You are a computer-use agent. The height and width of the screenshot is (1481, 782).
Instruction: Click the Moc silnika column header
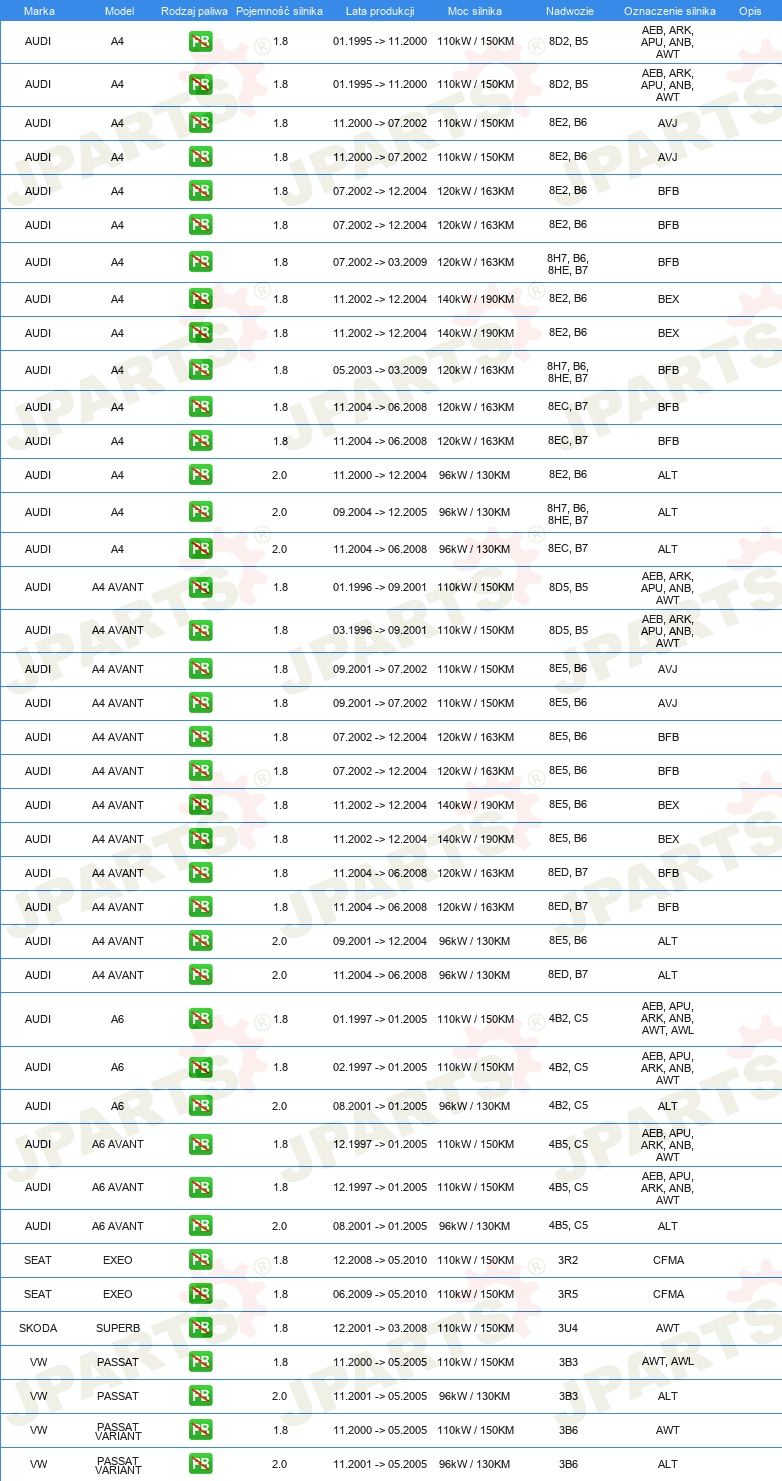pos(475,10)
